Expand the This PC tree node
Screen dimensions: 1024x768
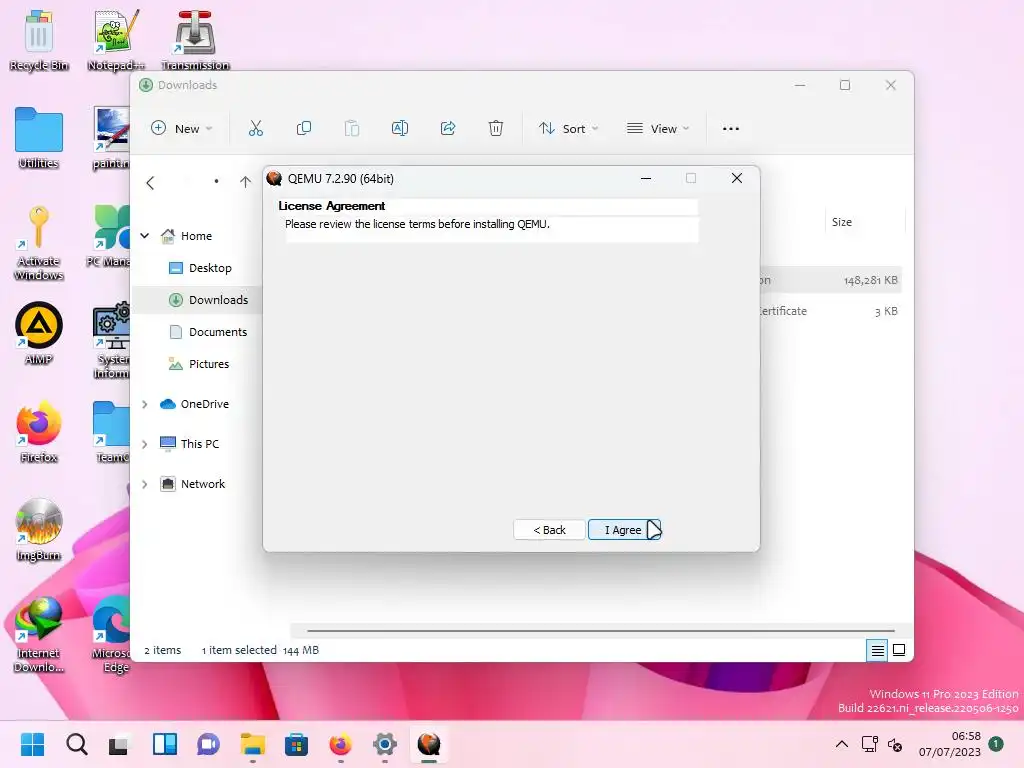pyautogui.click(x=145, y=444)
